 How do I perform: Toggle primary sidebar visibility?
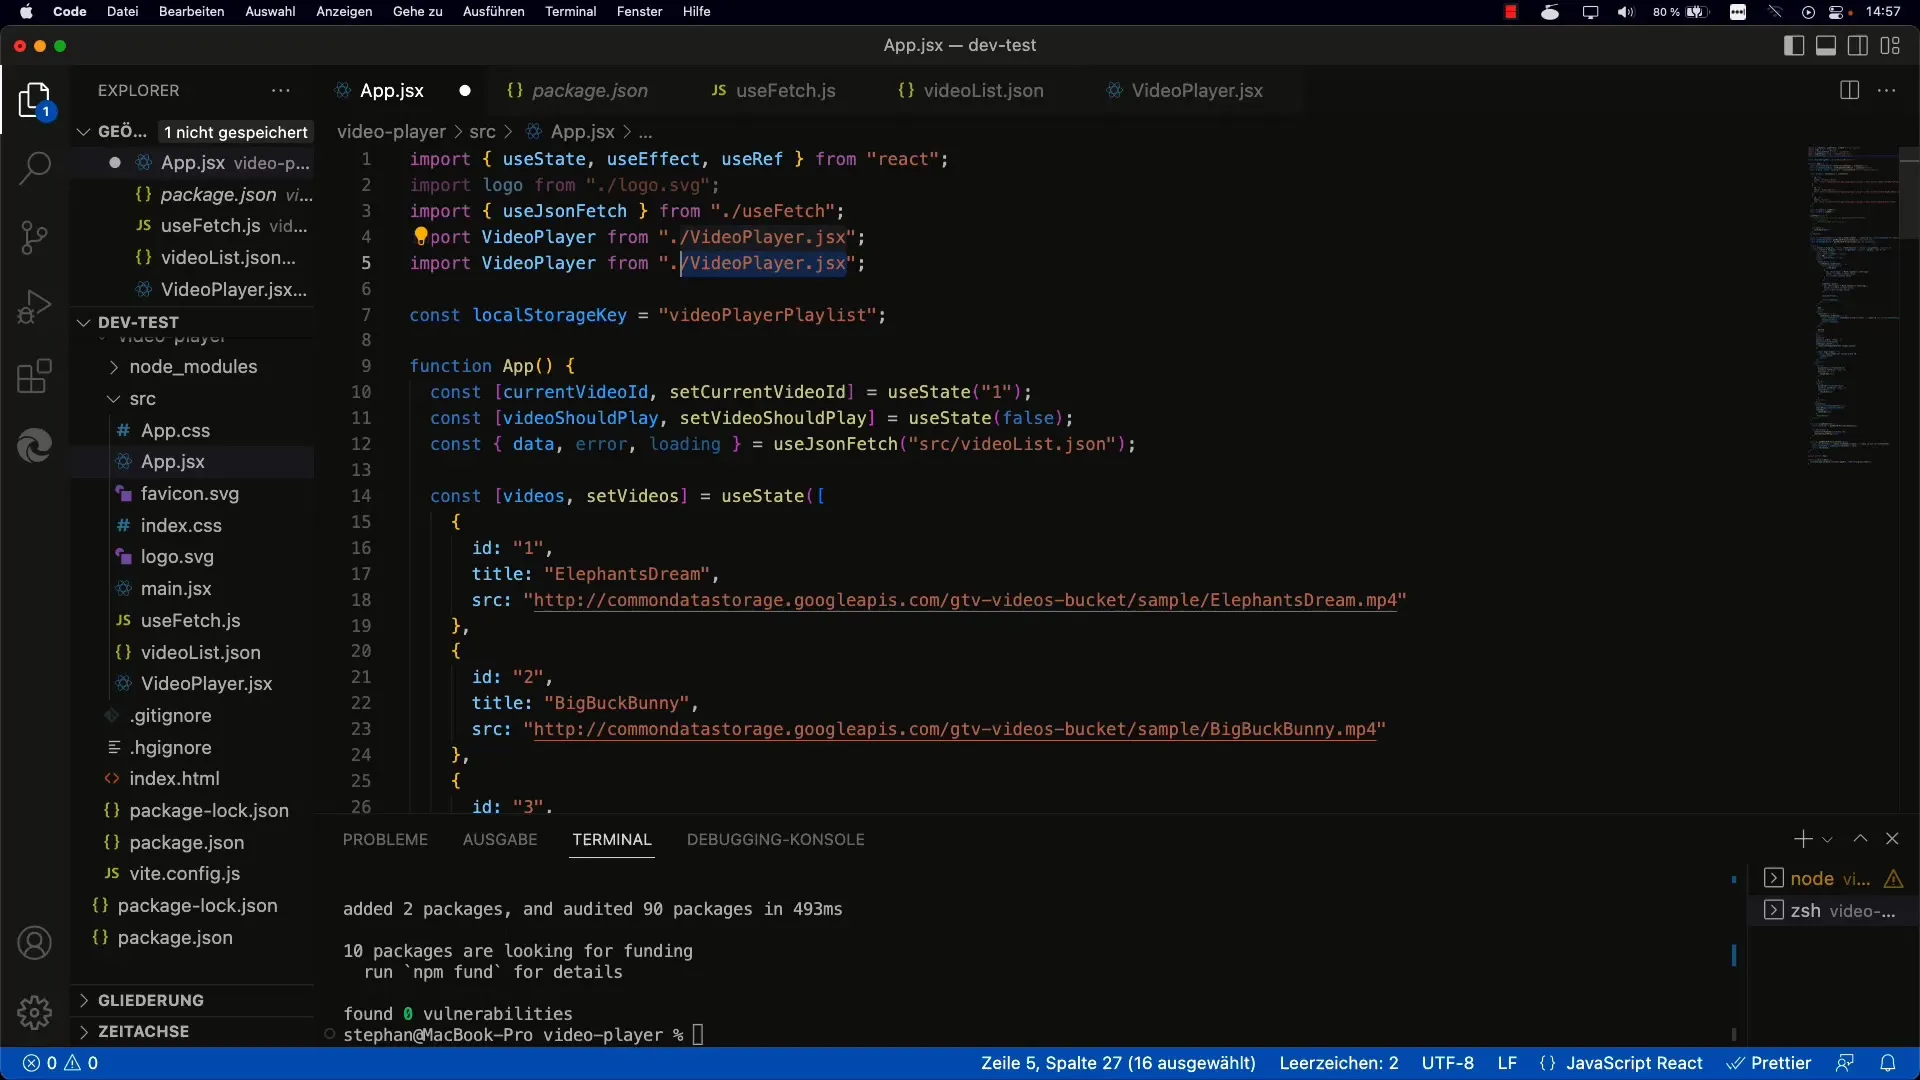pyautogui.click(x=1794, y=45)
